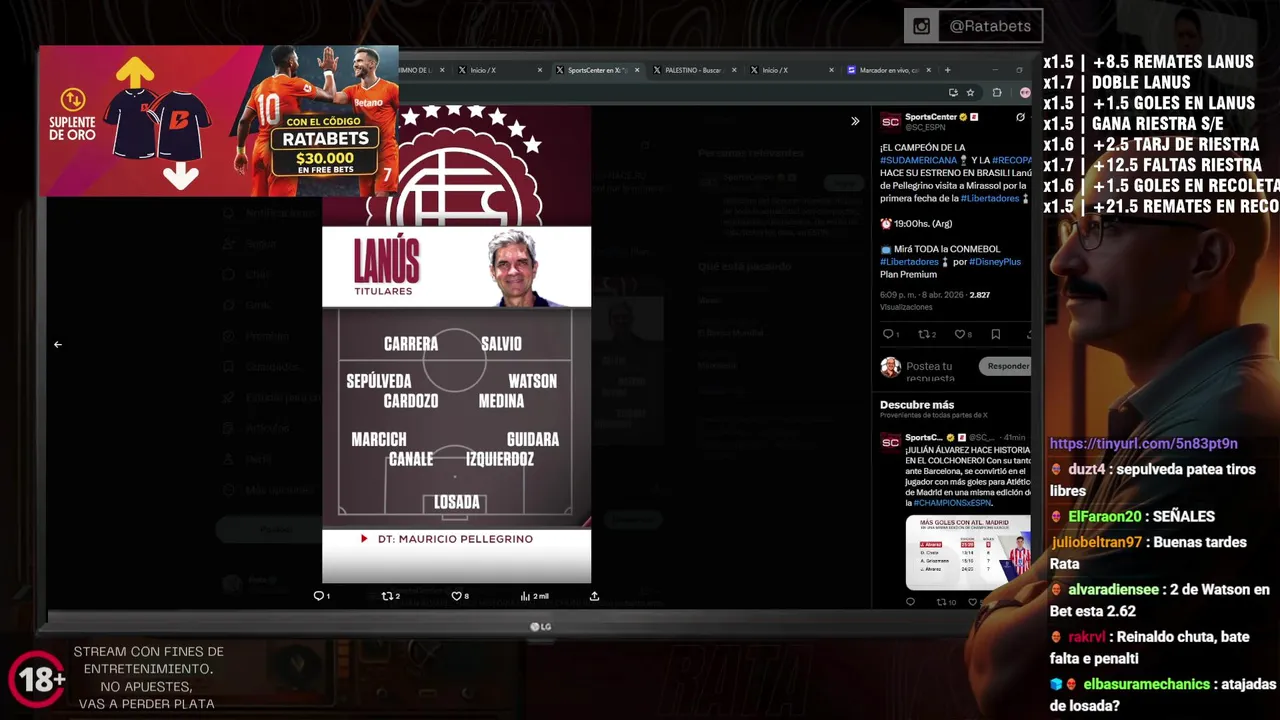Click the install/cast icon in address bar
The image size is (1280, 720).
click(953, 92)
